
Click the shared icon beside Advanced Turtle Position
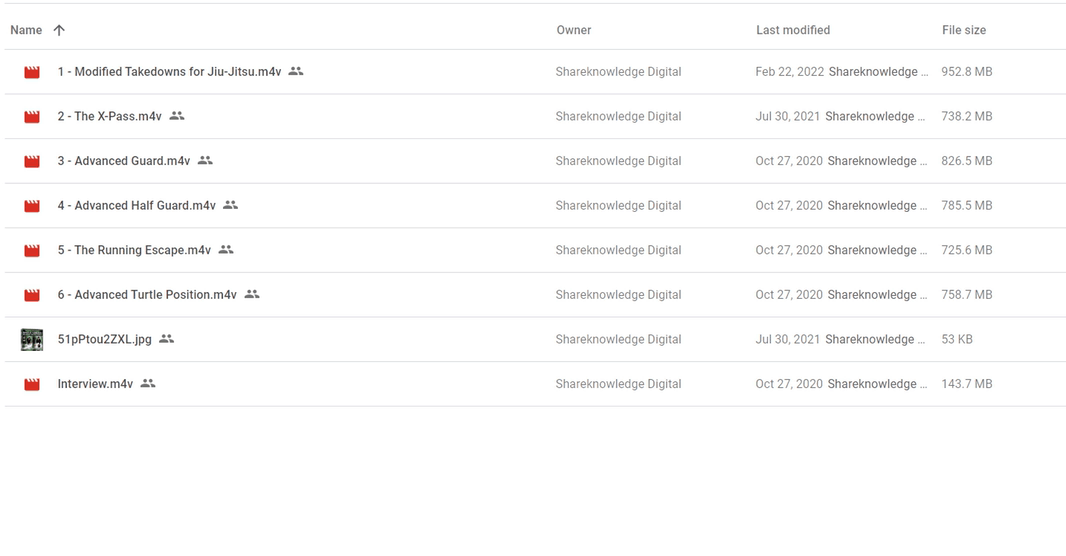(x=252, y=294)
